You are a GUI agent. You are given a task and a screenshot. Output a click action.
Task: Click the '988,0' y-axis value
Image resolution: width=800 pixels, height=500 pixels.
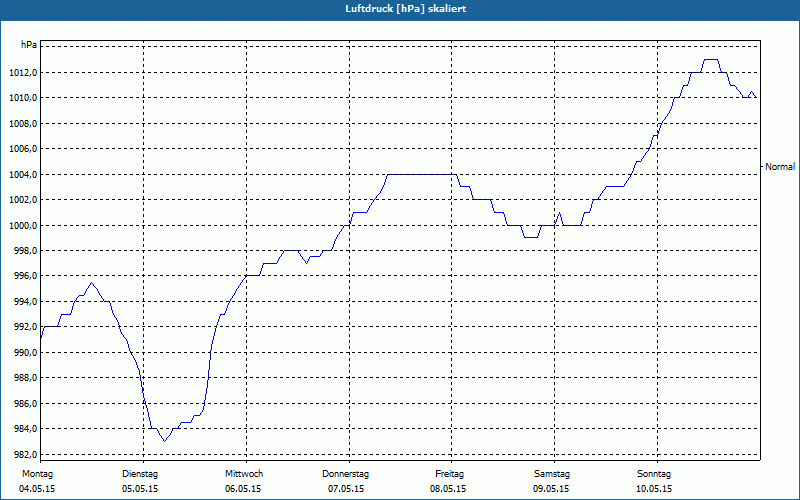click(25, 378)
